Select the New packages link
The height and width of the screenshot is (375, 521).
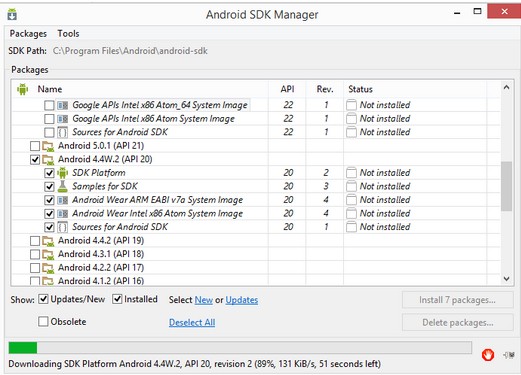pos(204,300)
